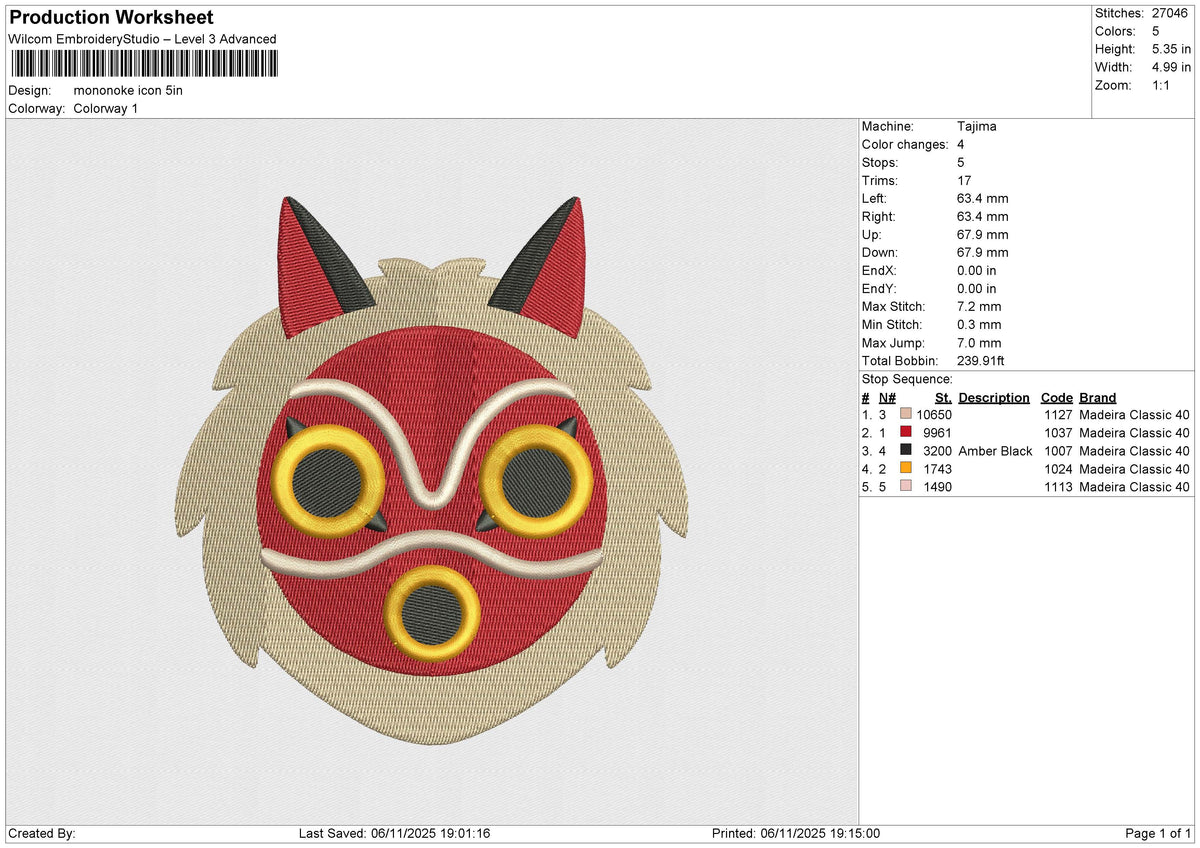Select the red swatch for code 1037
Screen dimensions: 1200x848
pos(906,433)
